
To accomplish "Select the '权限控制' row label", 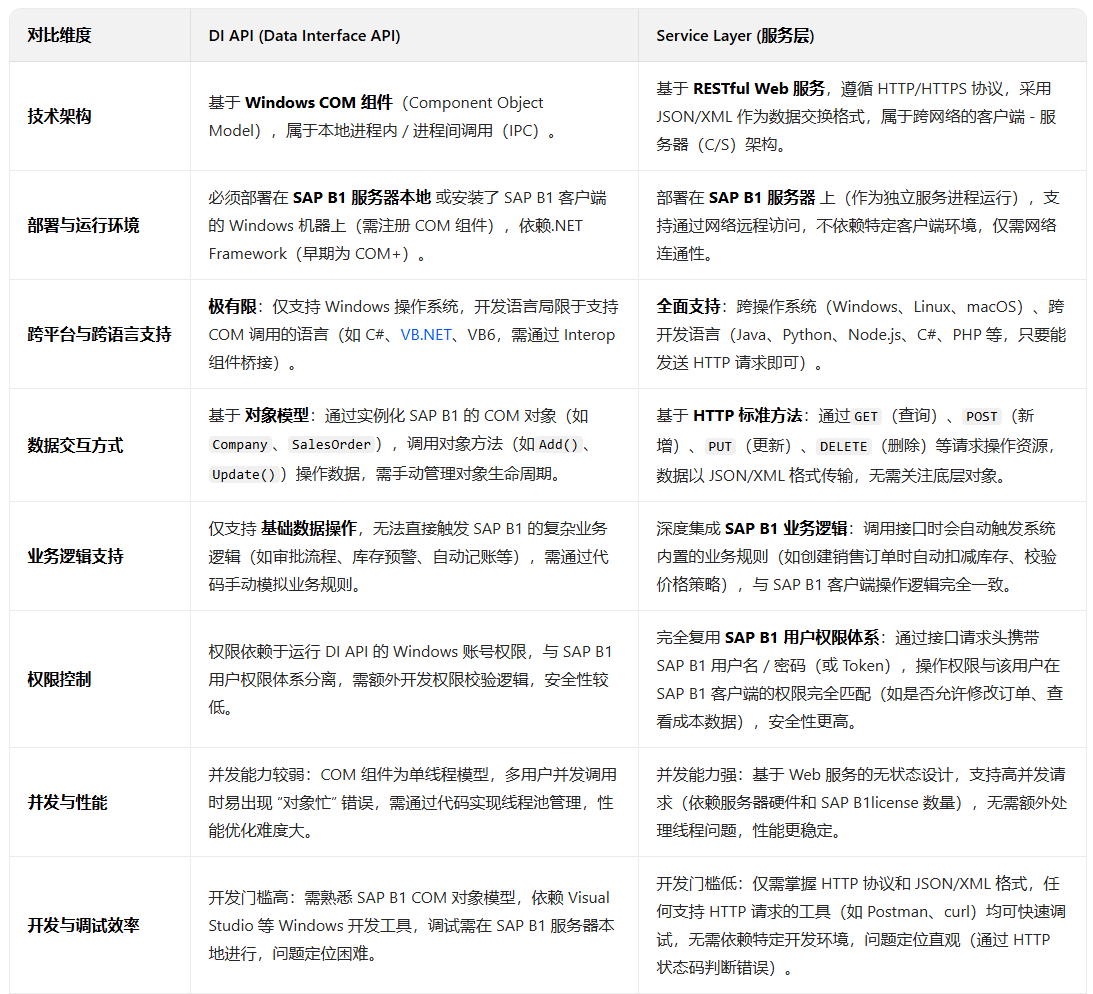I will coord(59,680).
